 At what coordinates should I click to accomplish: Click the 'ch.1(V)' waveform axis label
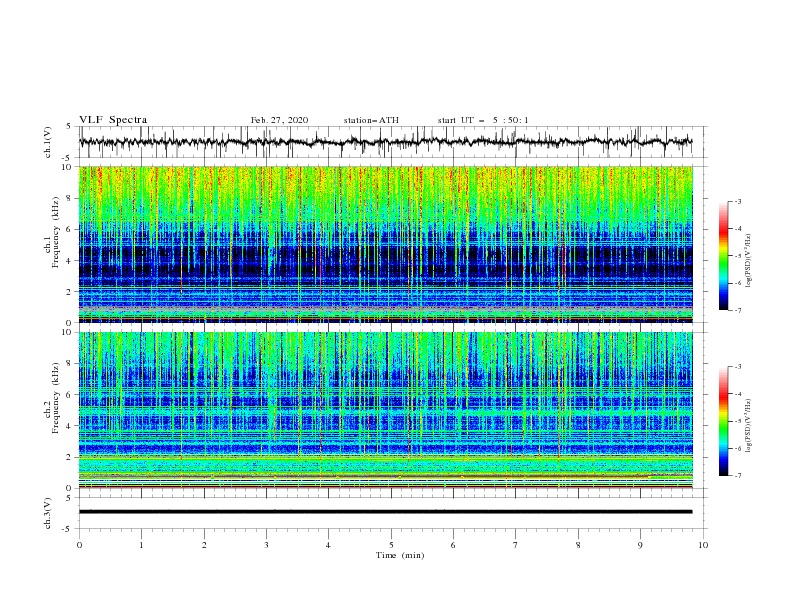(48, 142)
